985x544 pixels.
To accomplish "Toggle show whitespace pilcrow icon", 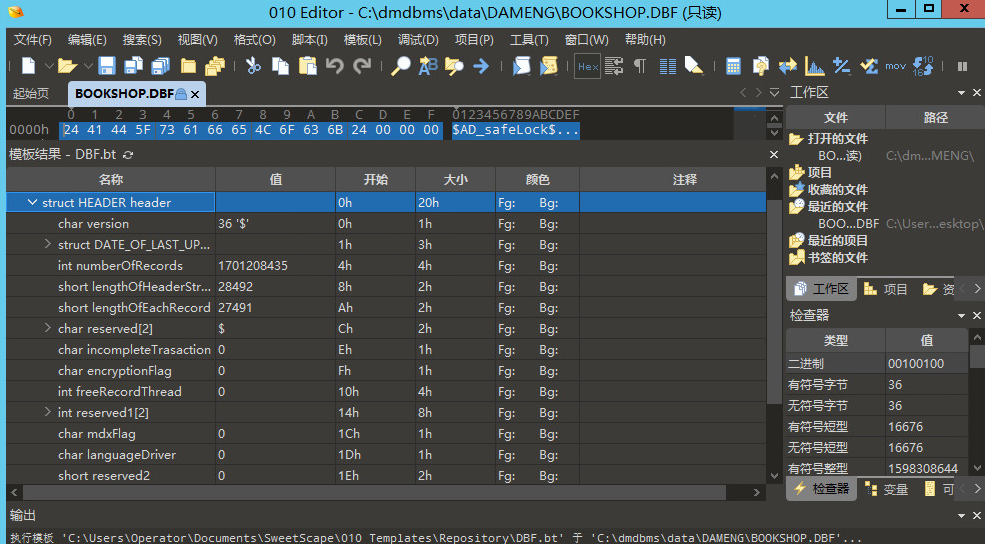I will pyautogui.click(x=640, y=65).
